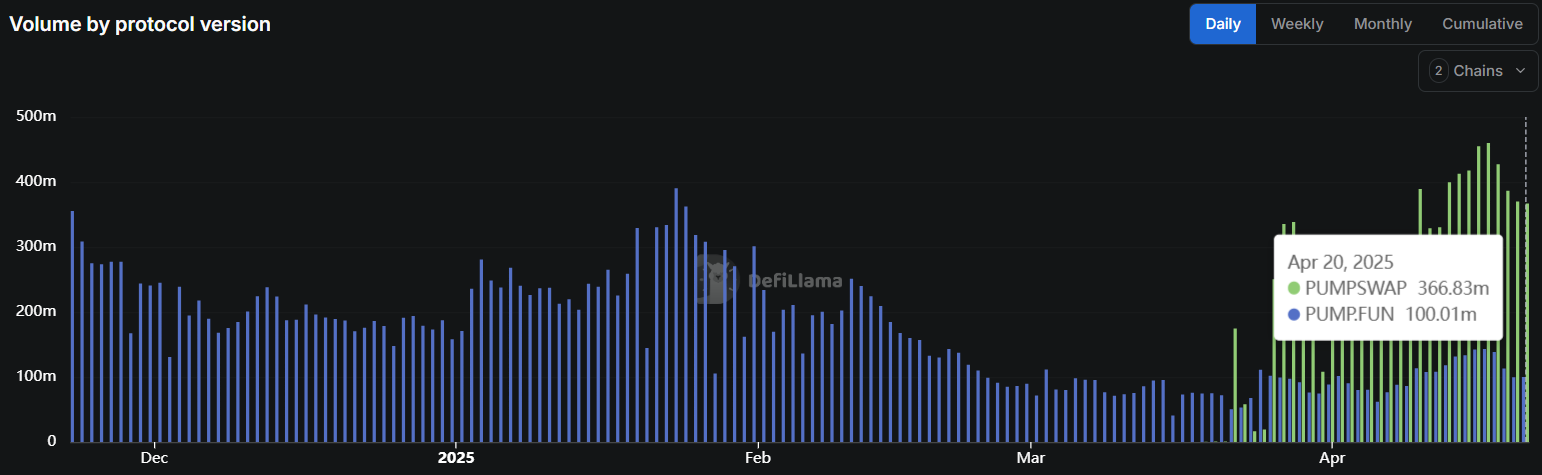Switch to the Weekly tab
Viewport: 1542px width, 475px height.
[1297, 24]
